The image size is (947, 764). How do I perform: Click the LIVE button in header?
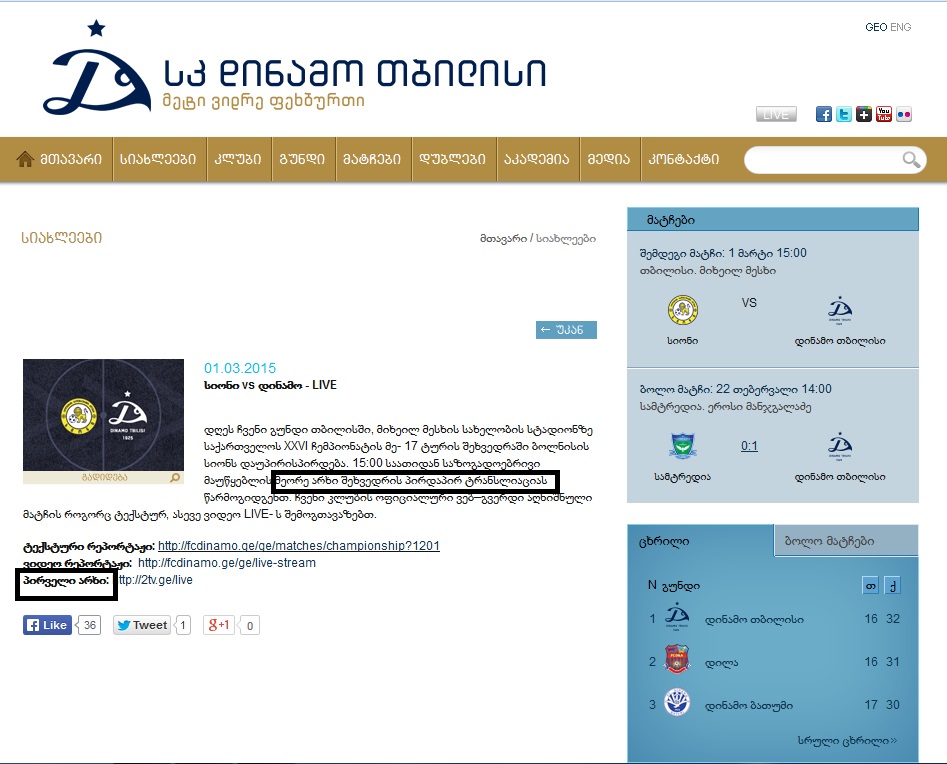click(776, 114)
